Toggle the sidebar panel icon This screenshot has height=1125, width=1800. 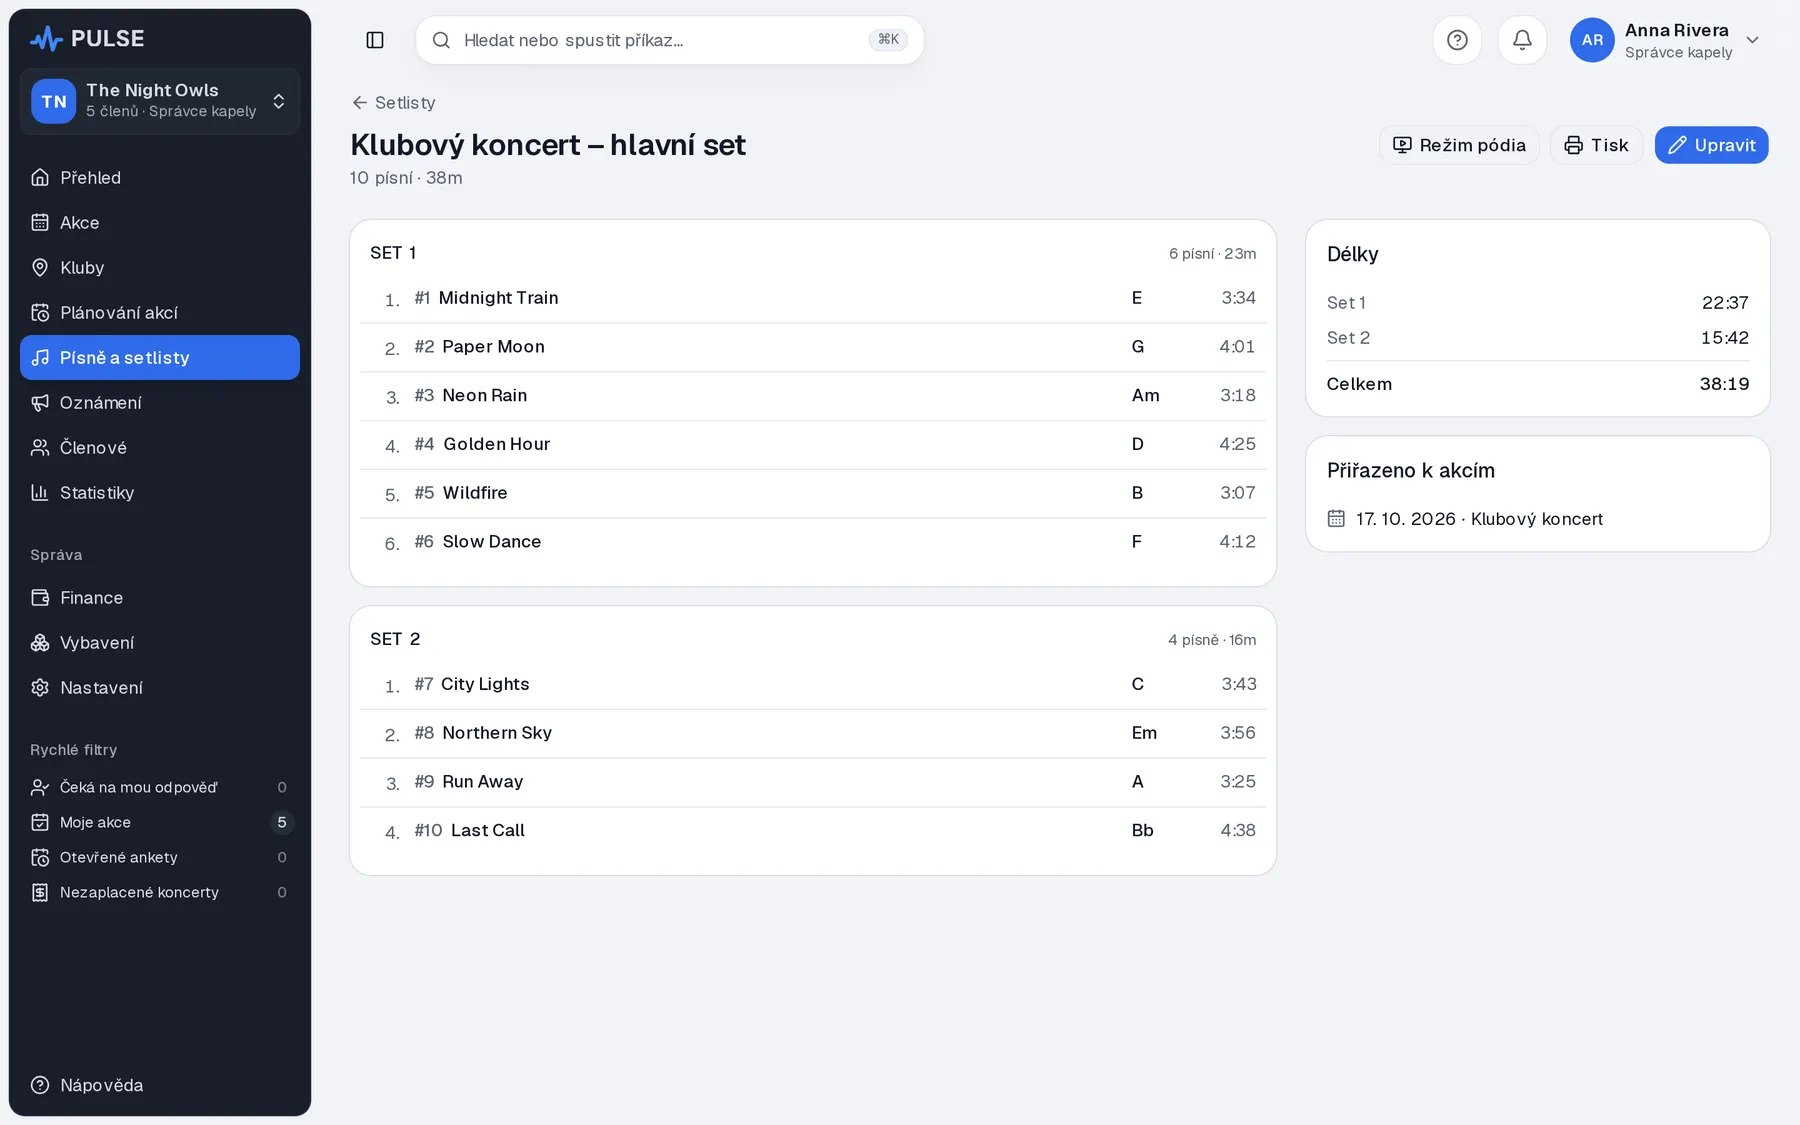[375, 40]
